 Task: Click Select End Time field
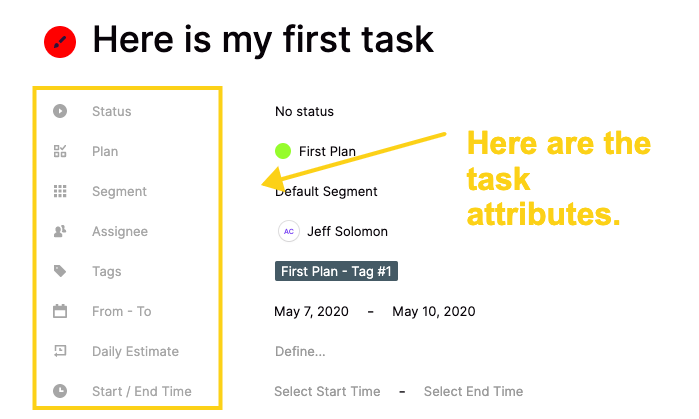[473, 391]
